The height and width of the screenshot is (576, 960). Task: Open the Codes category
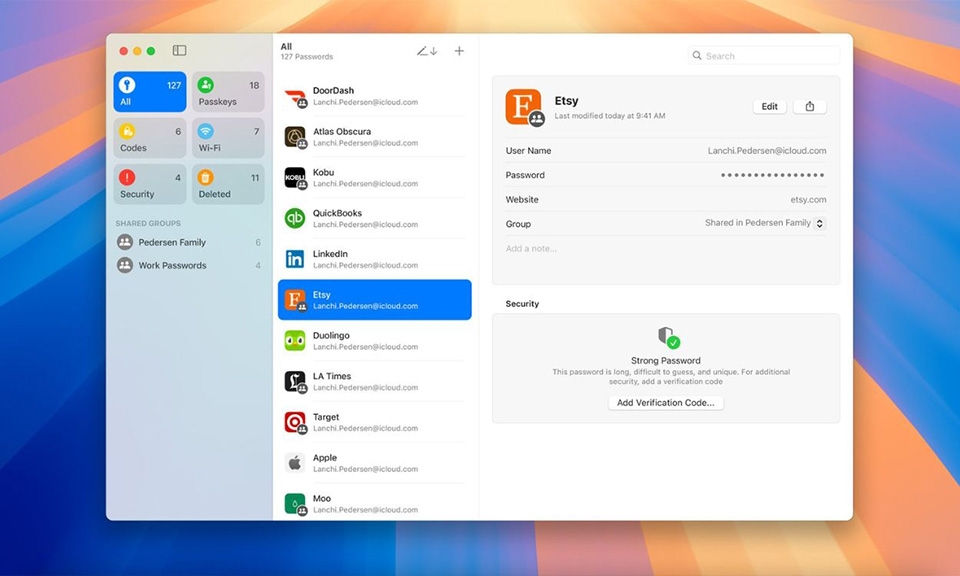[x=150, y=138]
